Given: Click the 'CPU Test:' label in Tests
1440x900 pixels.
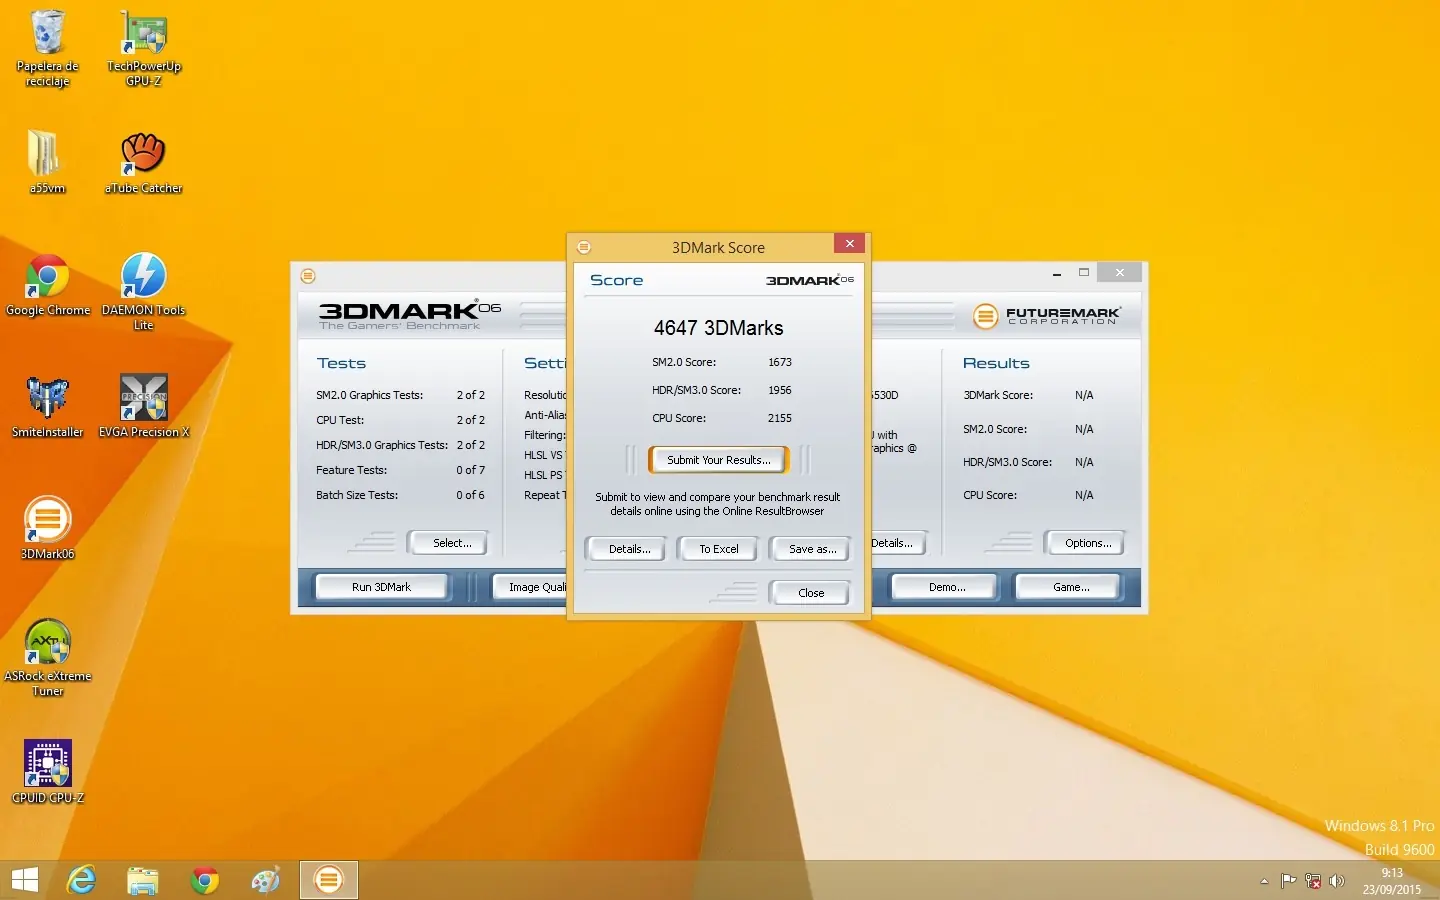Looking at the screenshot, I should tap(340, 420).
